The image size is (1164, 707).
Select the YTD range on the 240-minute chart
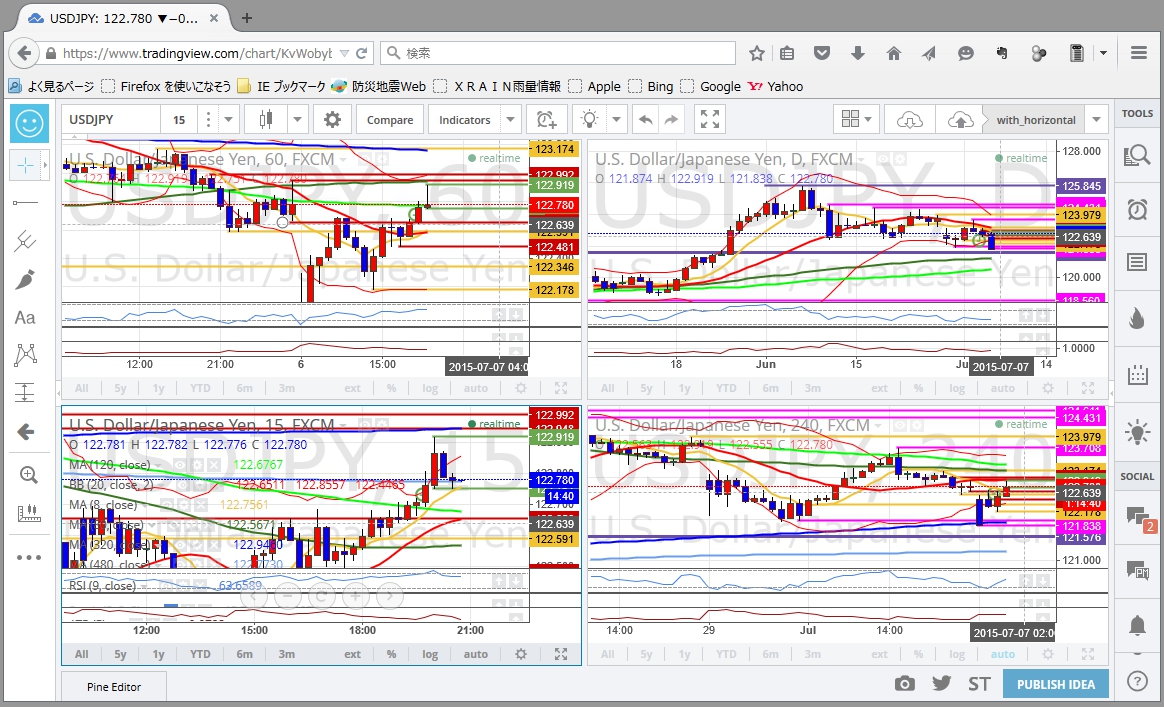point(727,654)
